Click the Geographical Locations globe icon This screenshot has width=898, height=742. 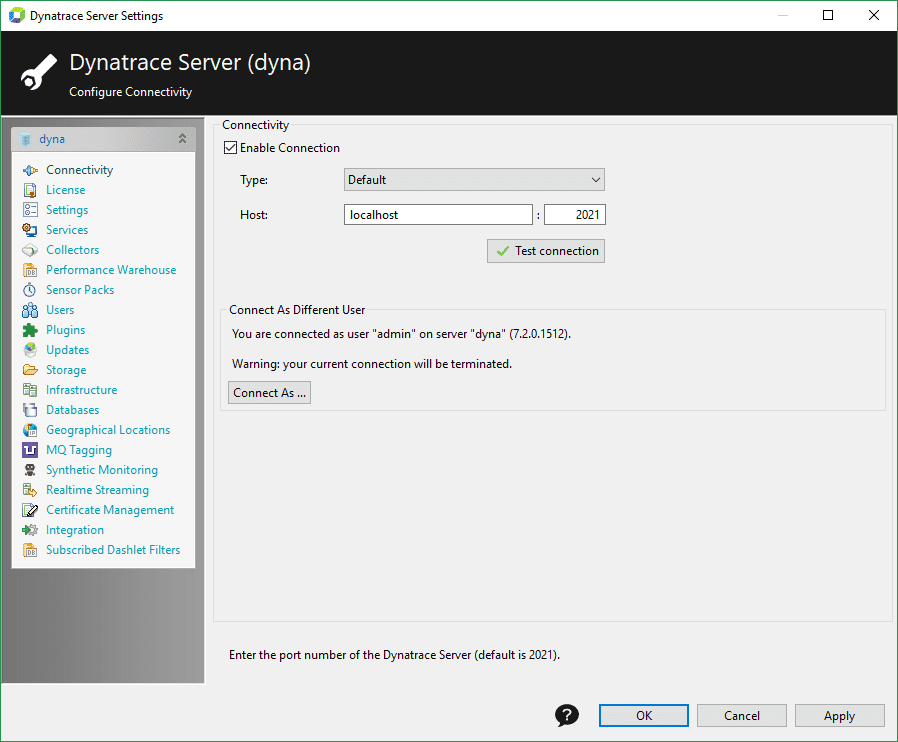click(30, 430)
